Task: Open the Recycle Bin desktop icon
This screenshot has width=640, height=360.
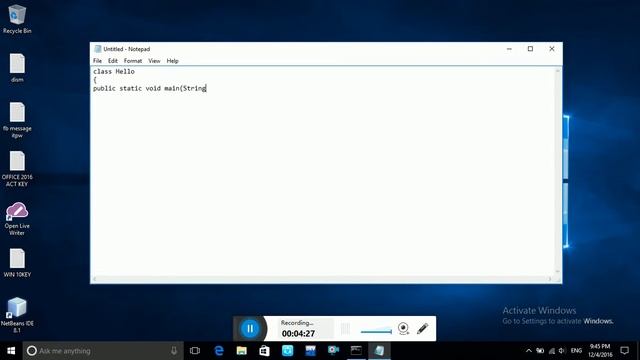Action: coord(17,19)
